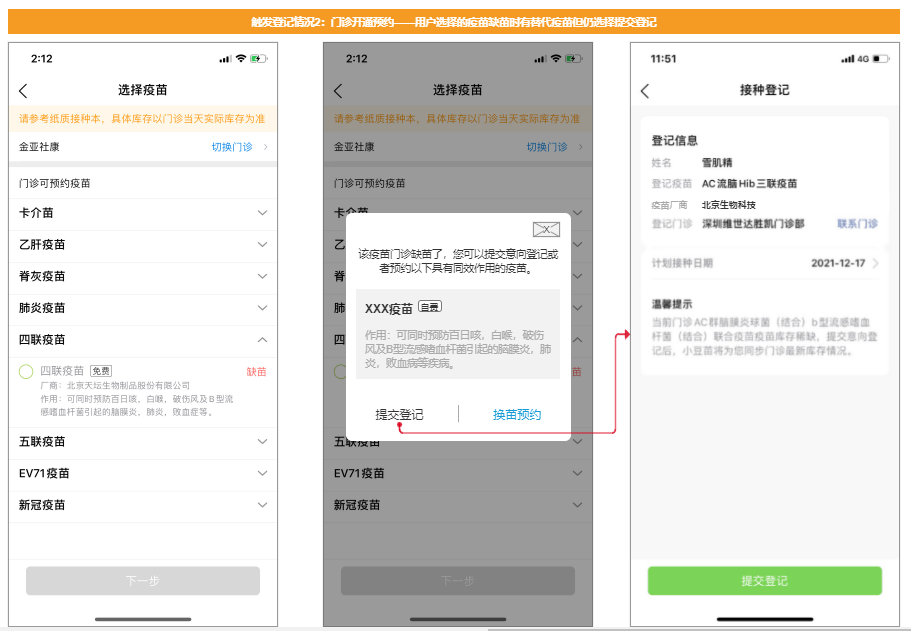Tap XXX疫苗 alternative vaccine card
This screenshot has width=911, height=631.
click(457, 334)
